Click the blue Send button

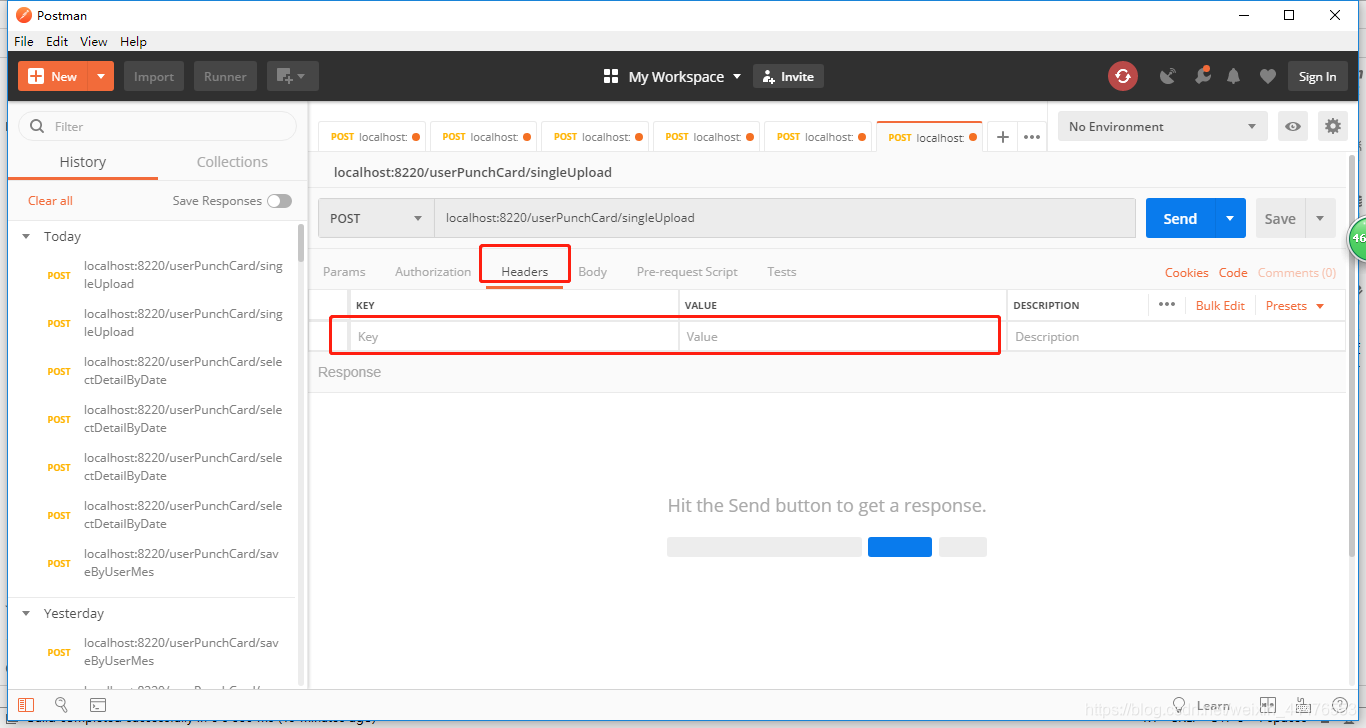coord(1180,218)
